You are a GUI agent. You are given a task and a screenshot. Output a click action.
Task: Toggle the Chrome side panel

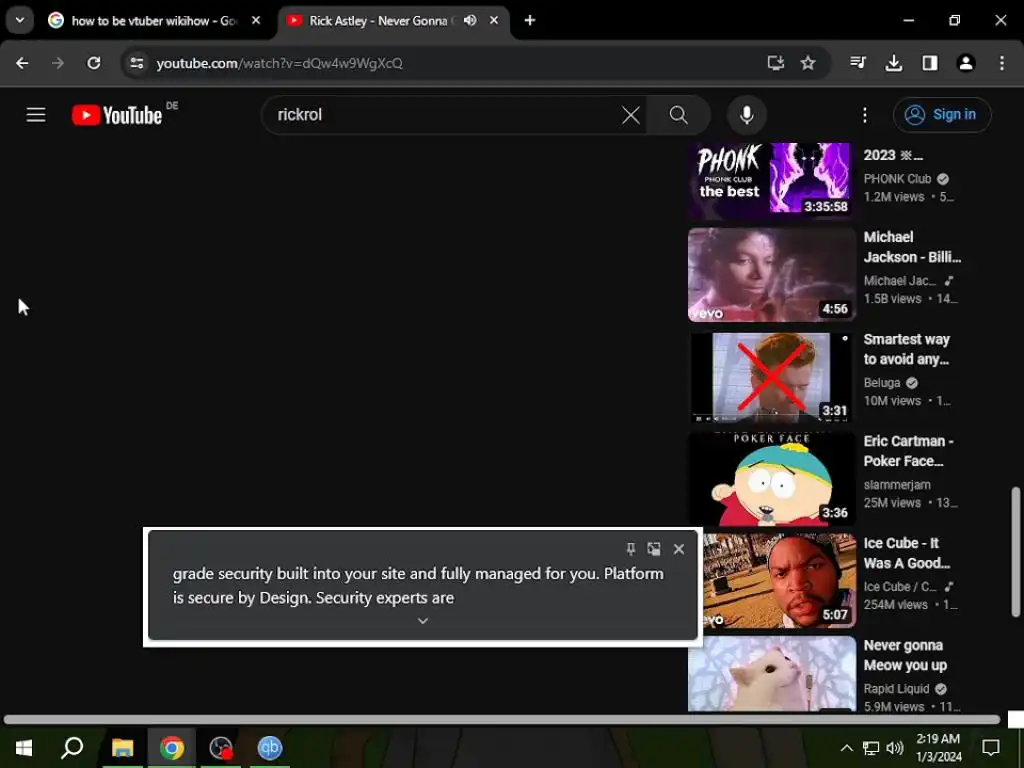click(930, 63)
